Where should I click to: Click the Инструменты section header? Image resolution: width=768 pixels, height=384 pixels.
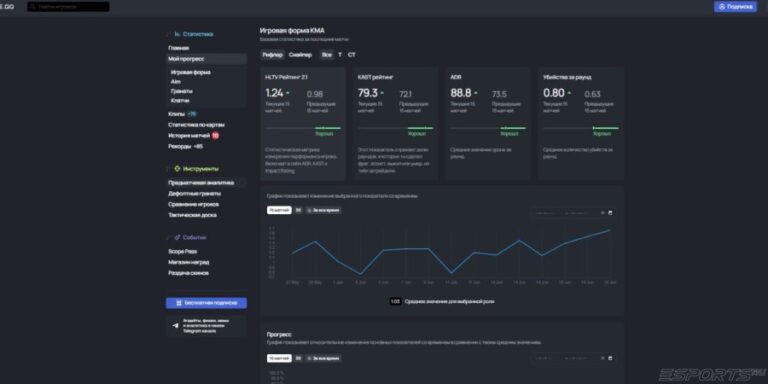[x=201, y=168]
